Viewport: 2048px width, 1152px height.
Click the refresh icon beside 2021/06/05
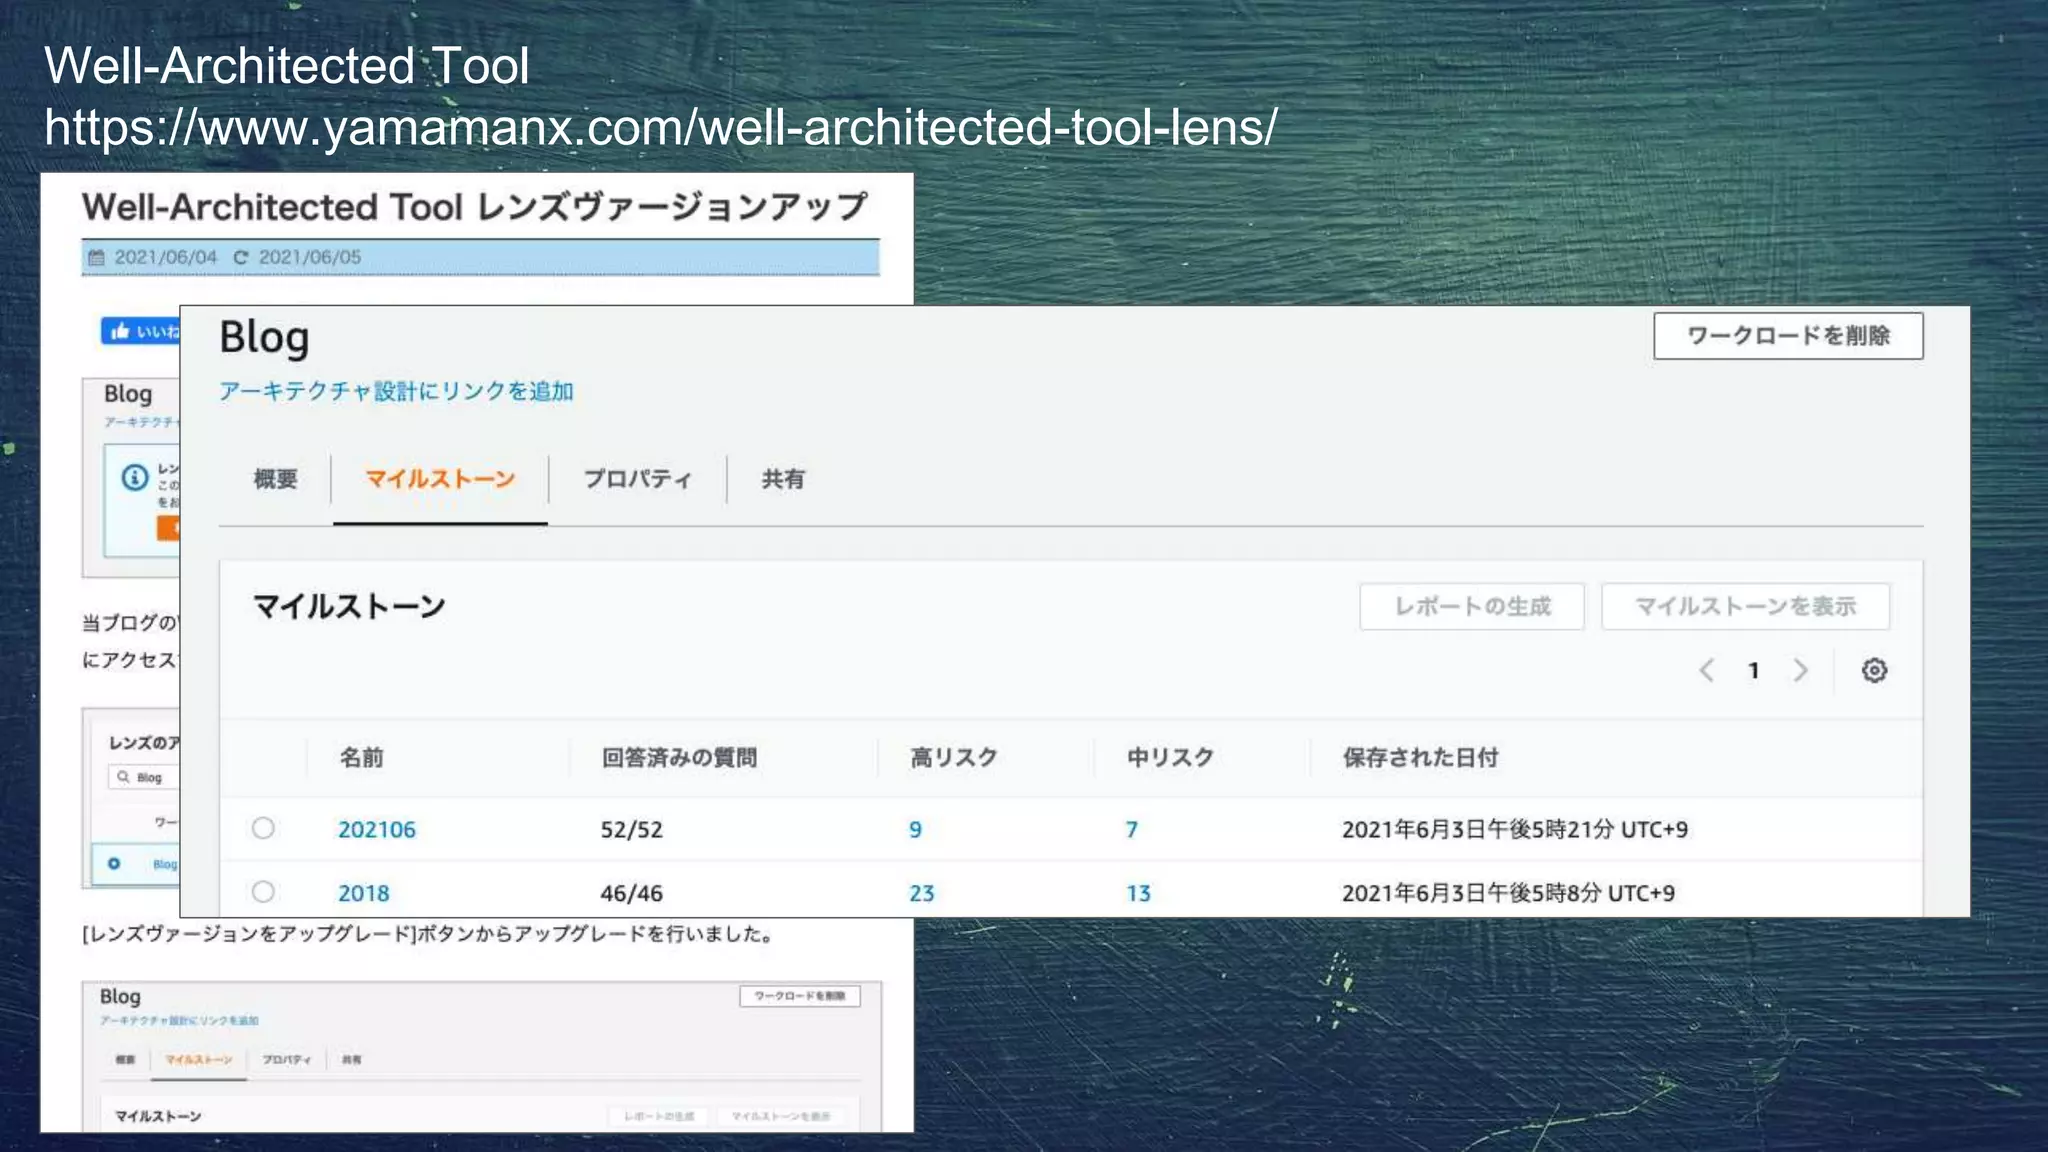point(240,257)
